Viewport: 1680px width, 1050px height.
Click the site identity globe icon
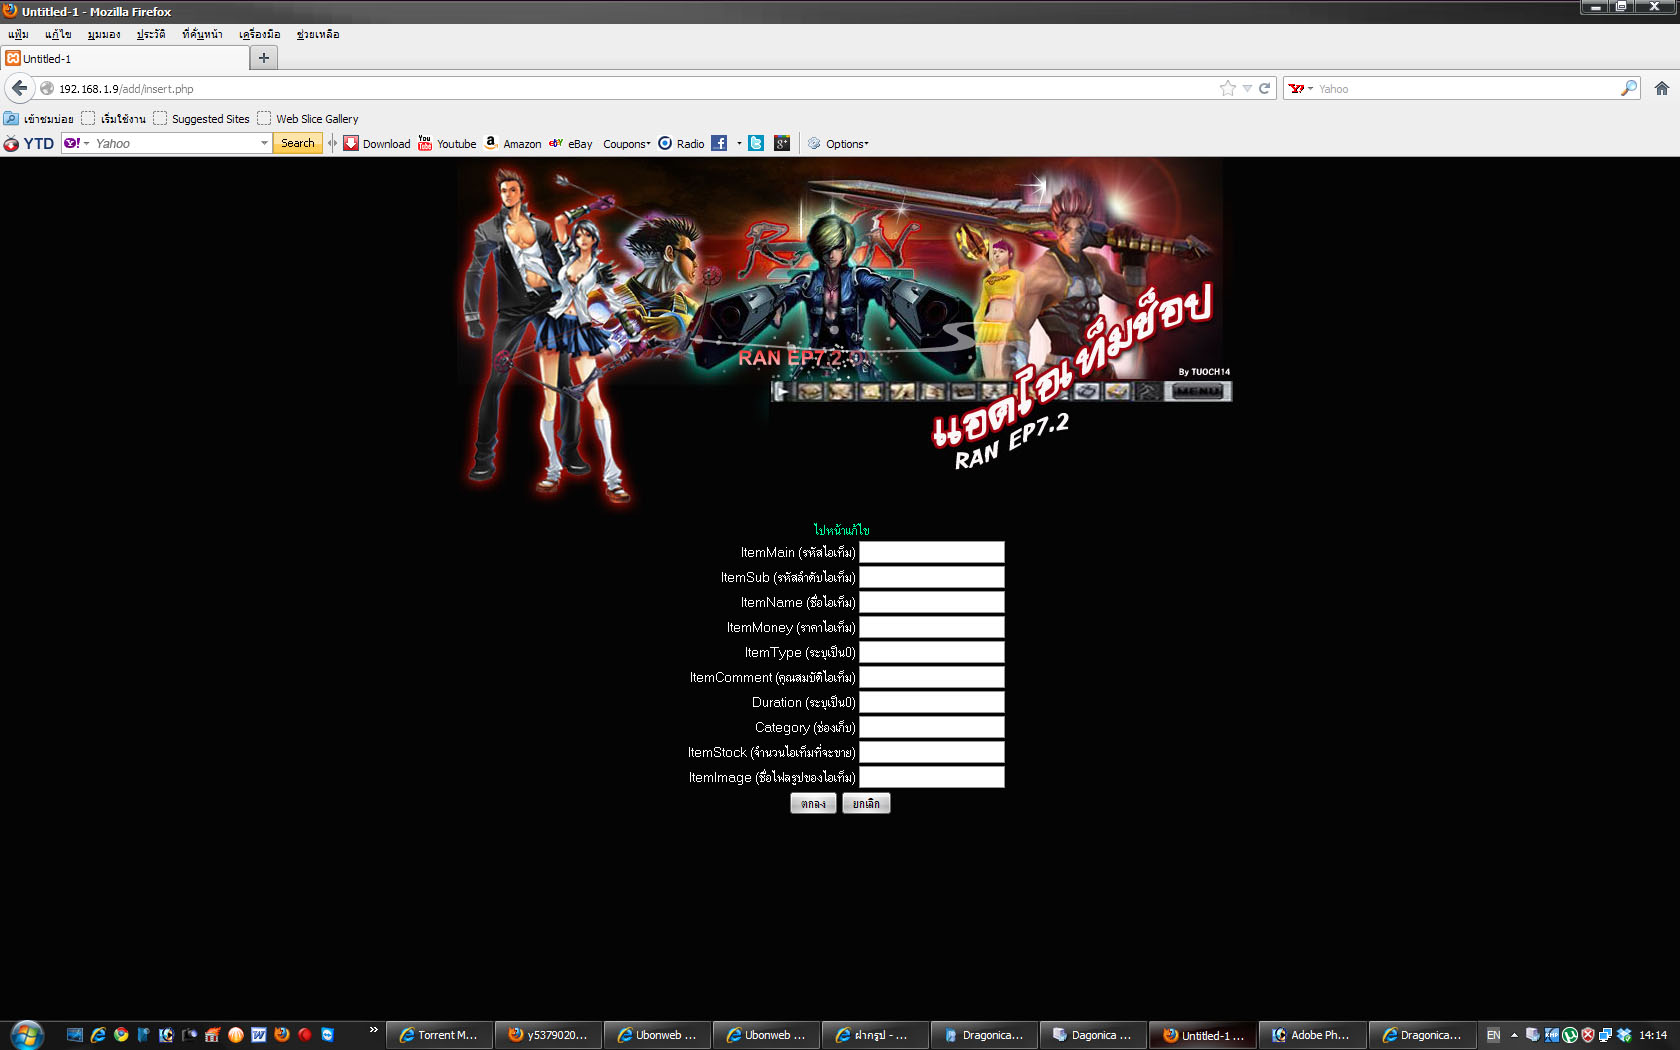(47, 88)
